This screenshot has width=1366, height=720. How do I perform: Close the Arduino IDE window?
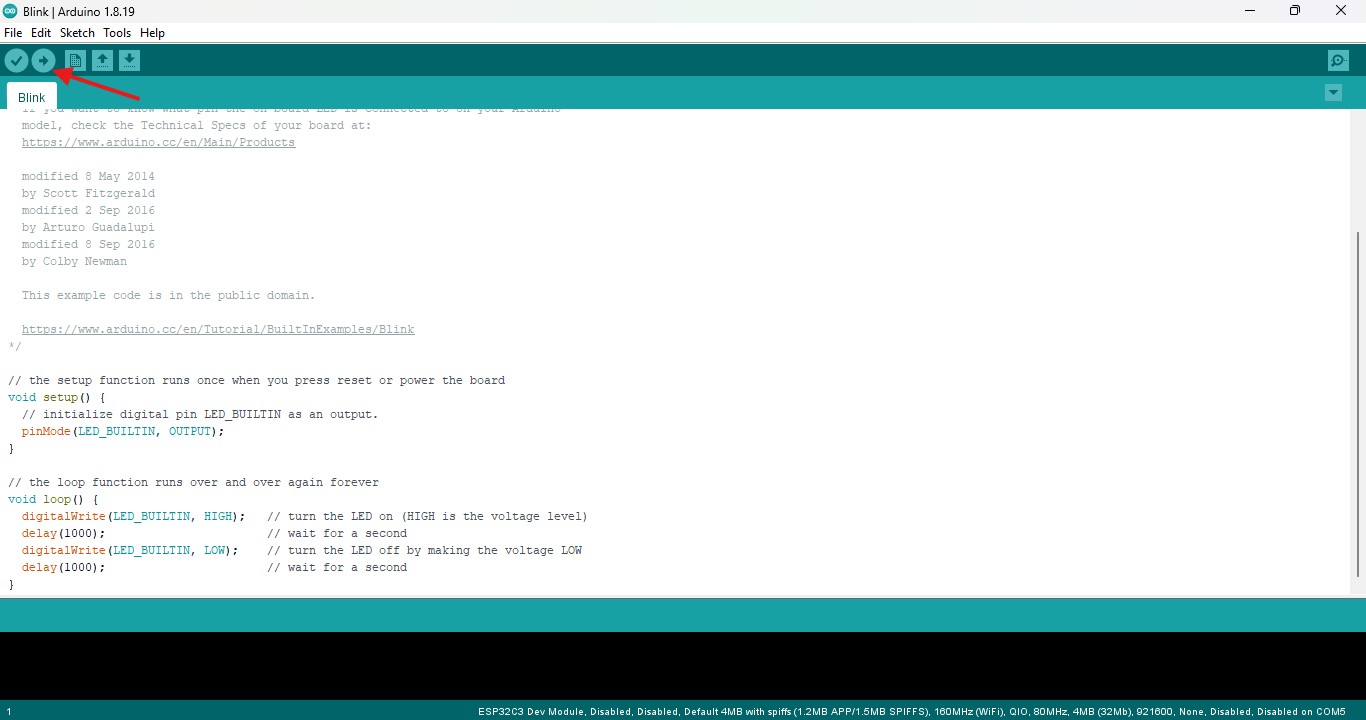click(x=1341, y=11)
